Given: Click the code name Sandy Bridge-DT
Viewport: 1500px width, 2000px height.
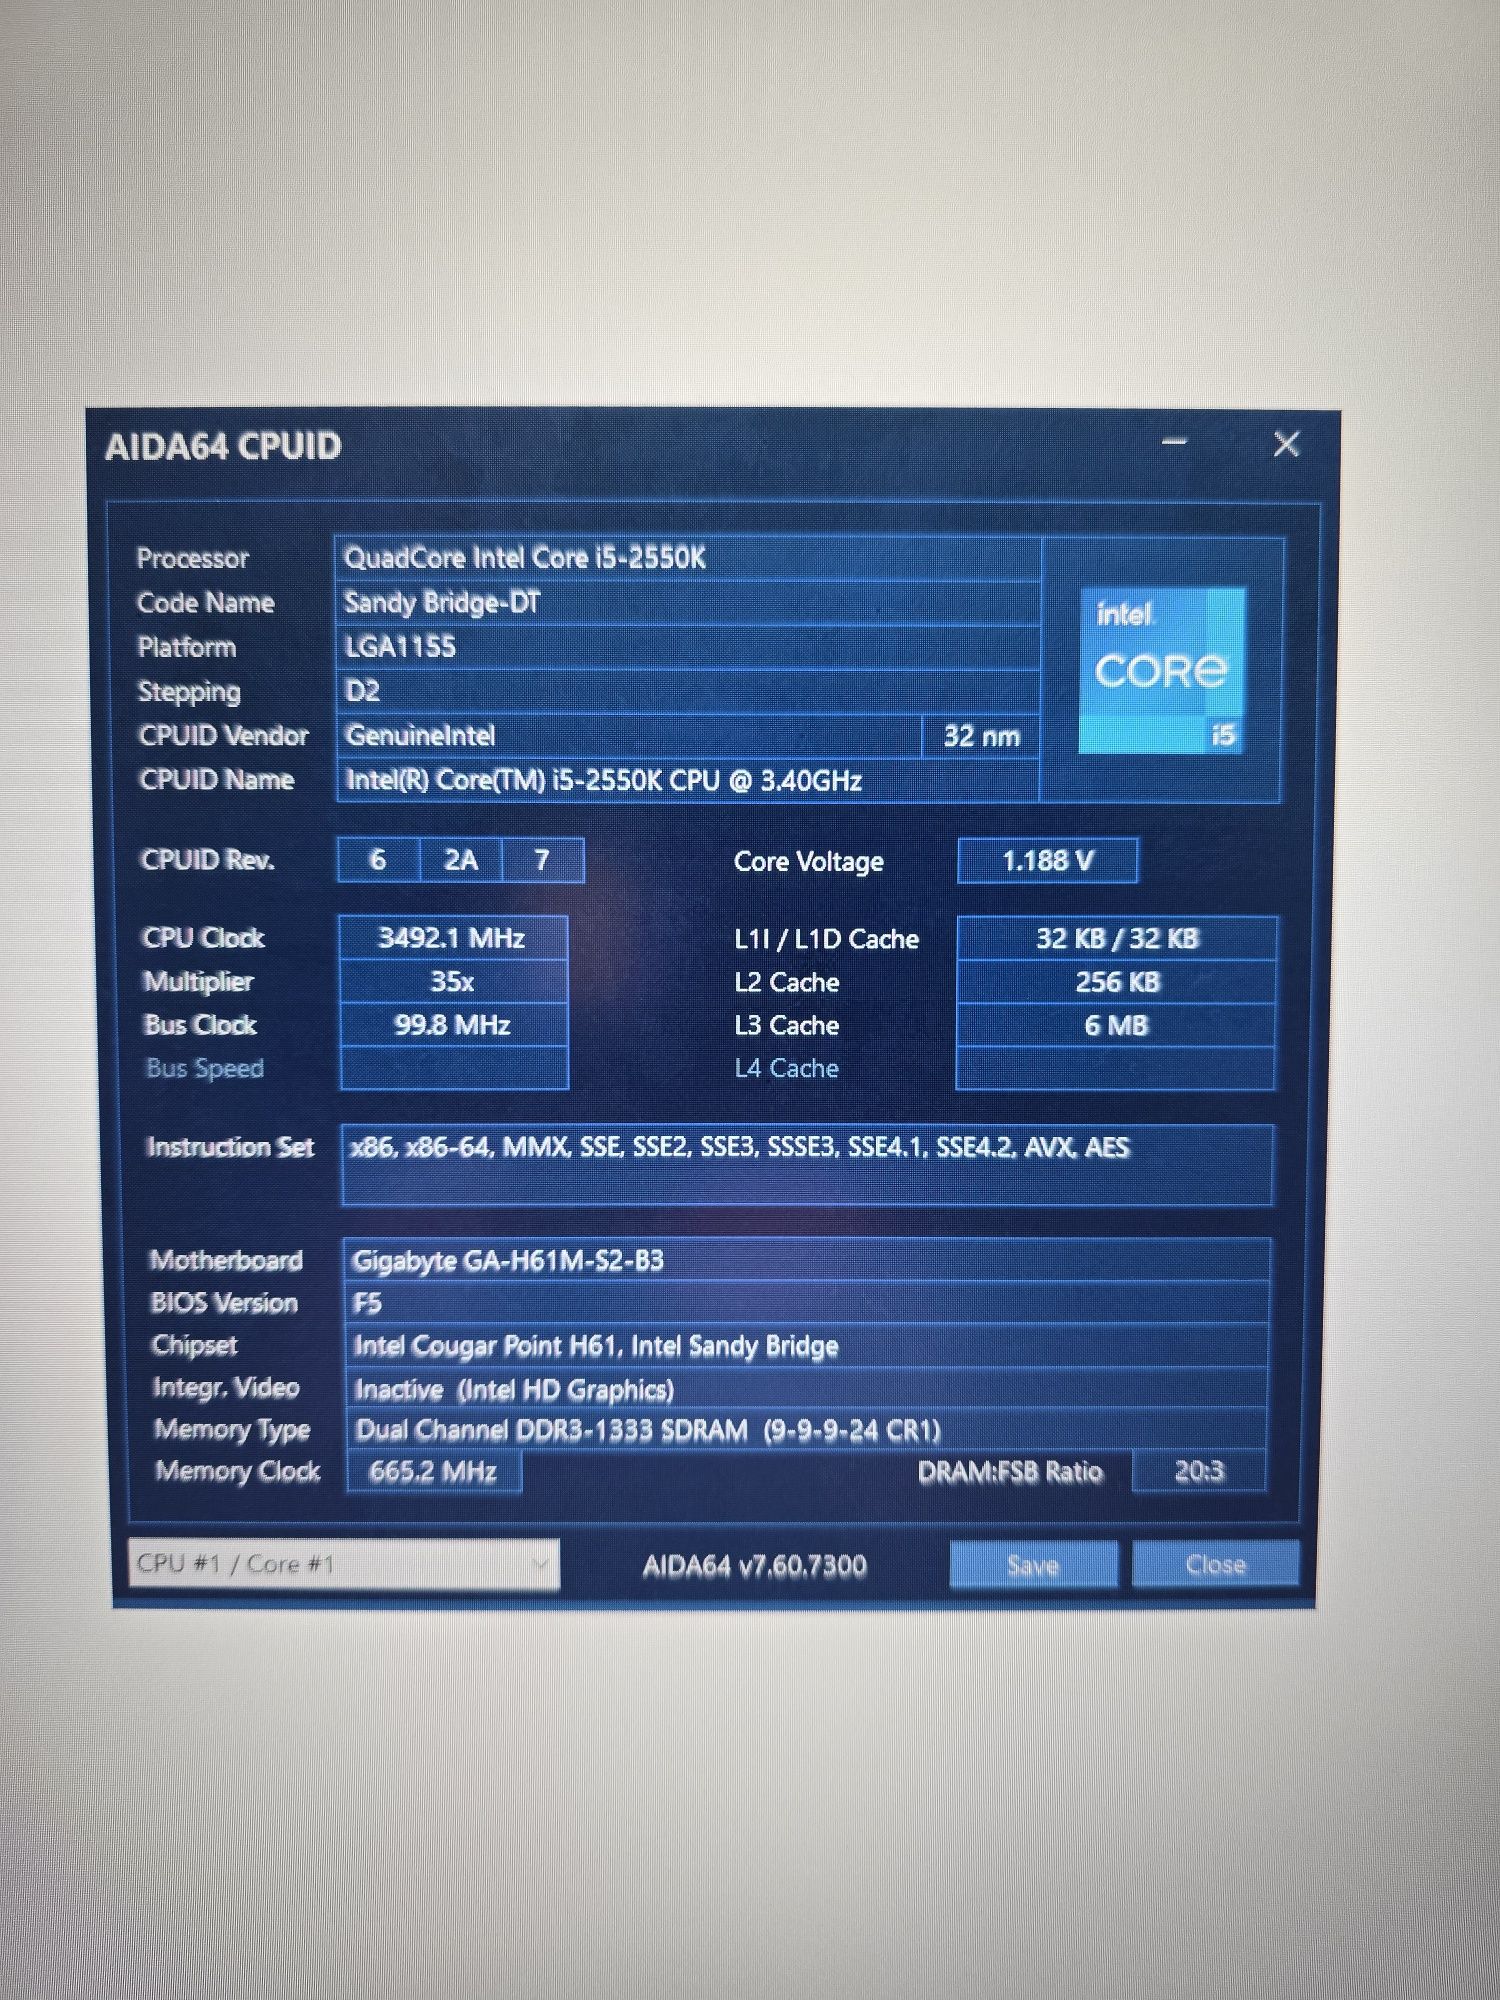Looking at the screenshot, I should [687, 603].
